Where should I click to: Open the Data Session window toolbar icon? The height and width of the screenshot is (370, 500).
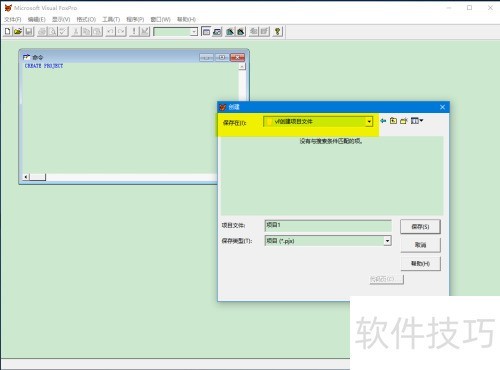217,32
